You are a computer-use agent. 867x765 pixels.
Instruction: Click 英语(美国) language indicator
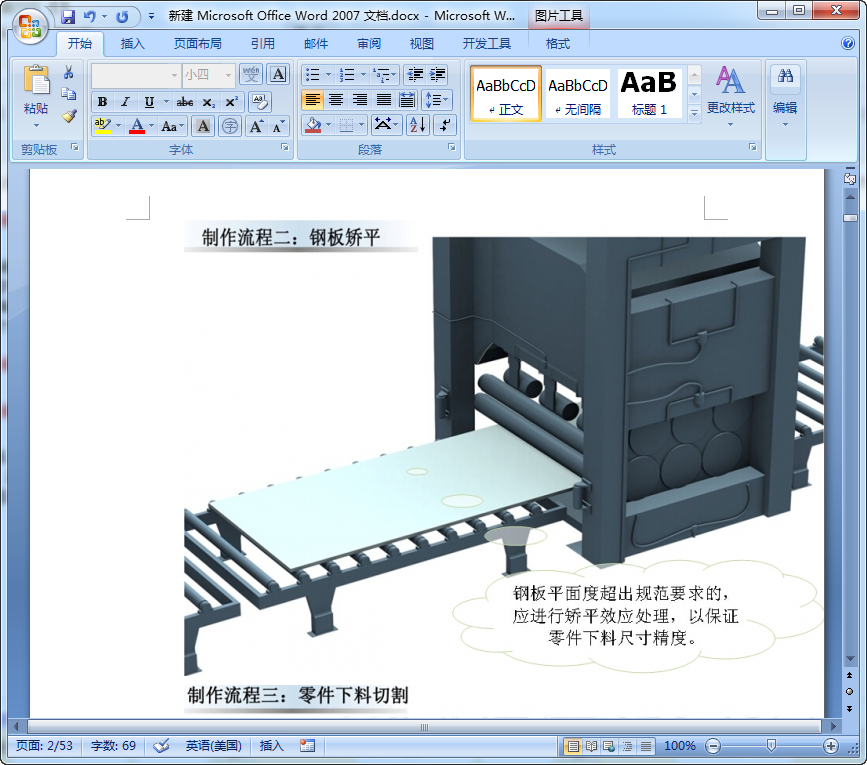(213, 746)
